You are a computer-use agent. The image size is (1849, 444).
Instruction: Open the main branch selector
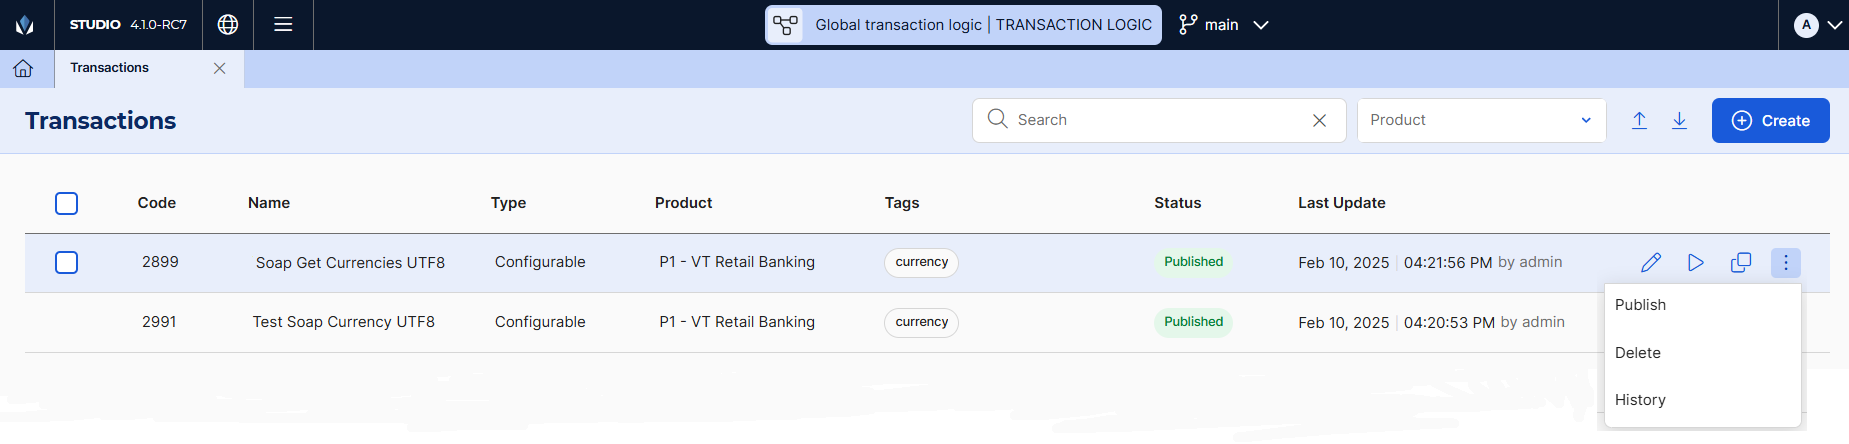click(1223, 25)
